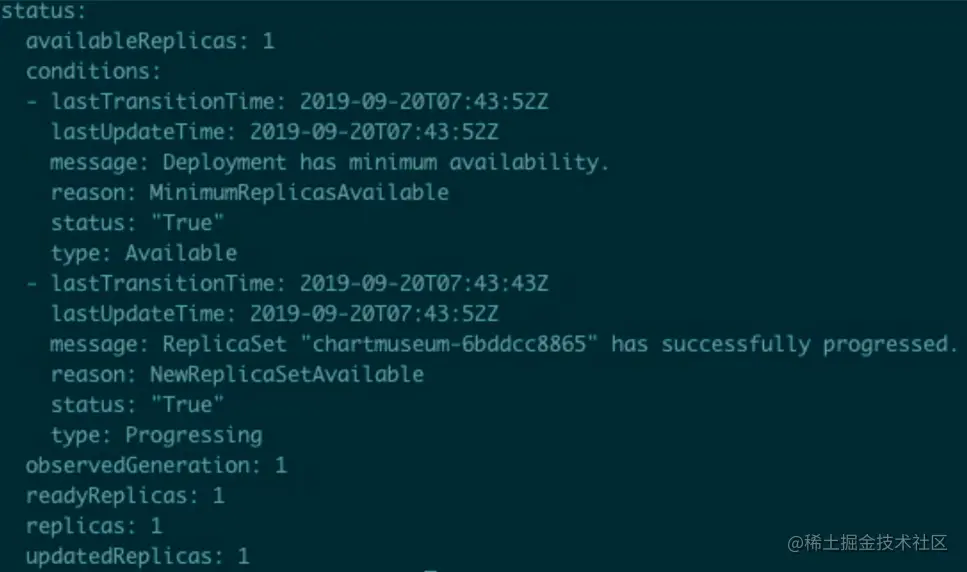The image size is (967, 572).
Task: Click the availableReplicas: 1 line
Action: tap(150, 41)
